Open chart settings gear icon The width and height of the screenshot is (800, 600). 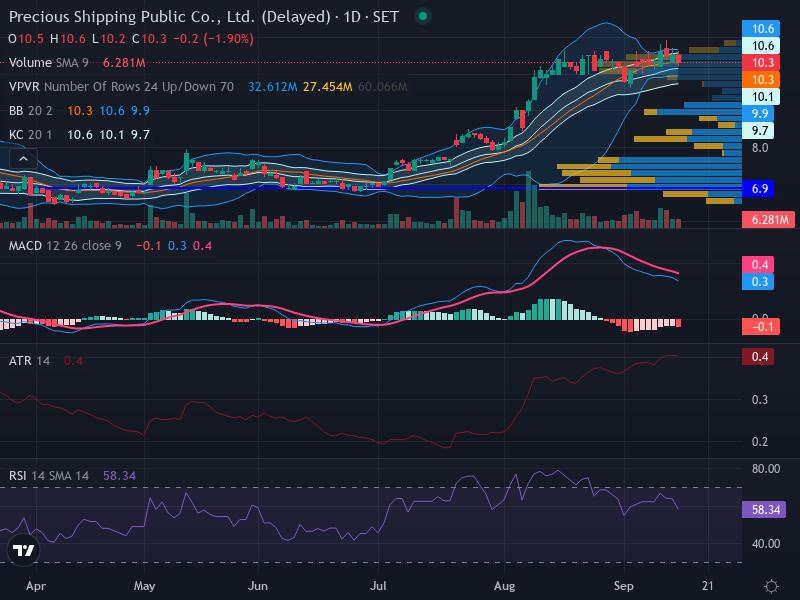point(771,586)
